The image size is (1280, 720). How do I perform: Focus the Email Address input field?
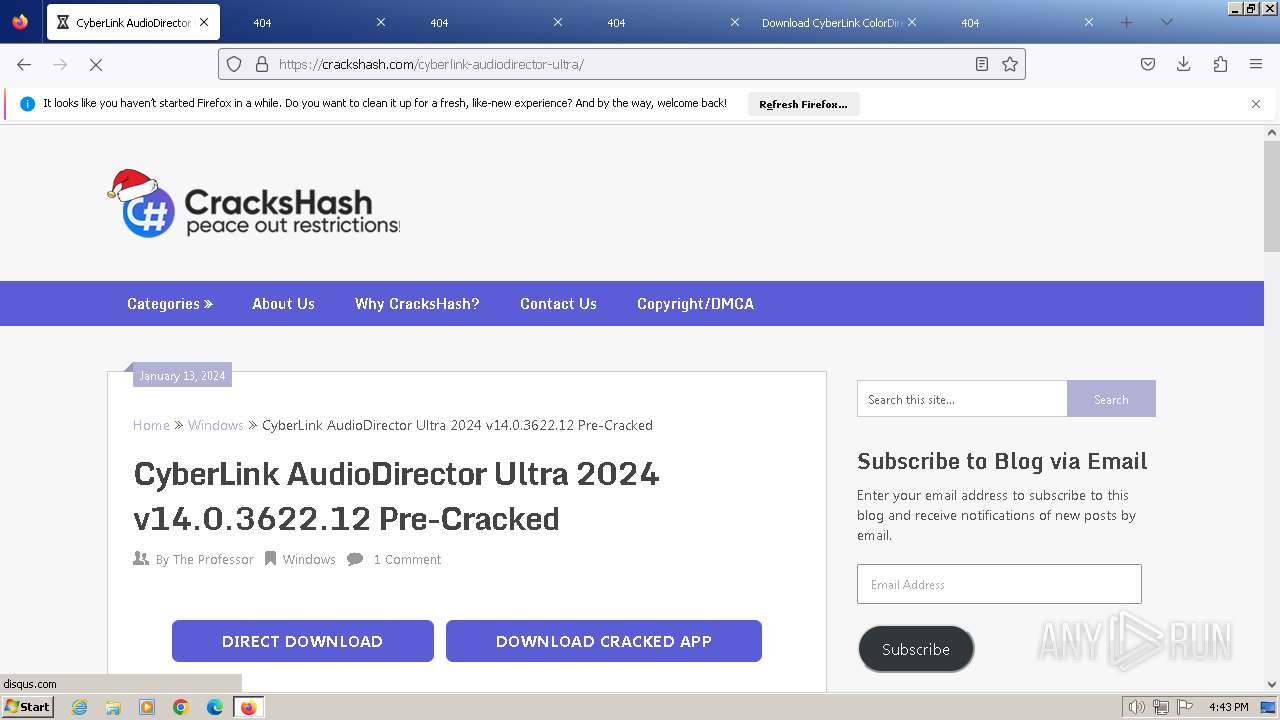[999, 584]
